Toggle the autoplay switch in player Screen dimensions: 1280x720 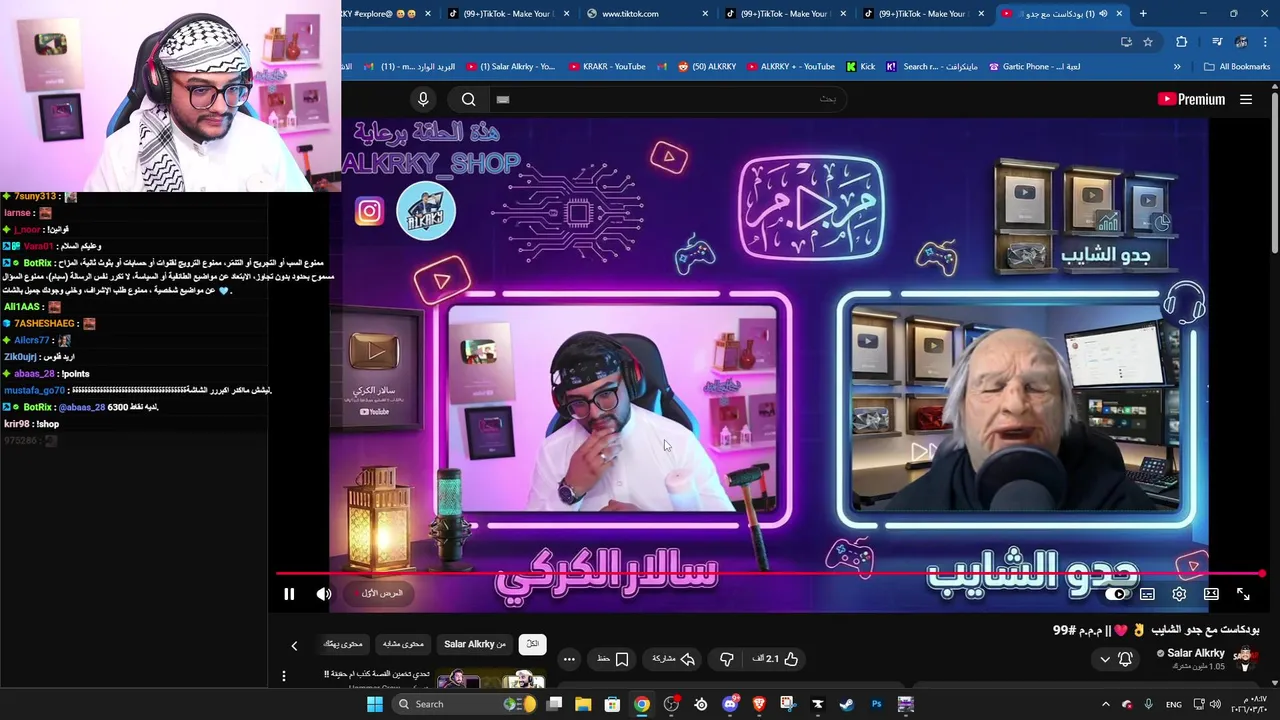(x=1117, y=594)
